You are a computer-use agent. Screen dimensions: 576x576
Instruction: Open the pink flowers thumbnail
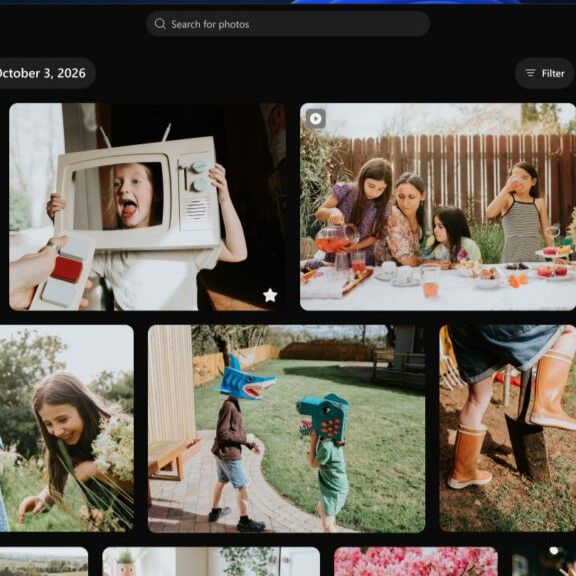(x=416, y=562)
